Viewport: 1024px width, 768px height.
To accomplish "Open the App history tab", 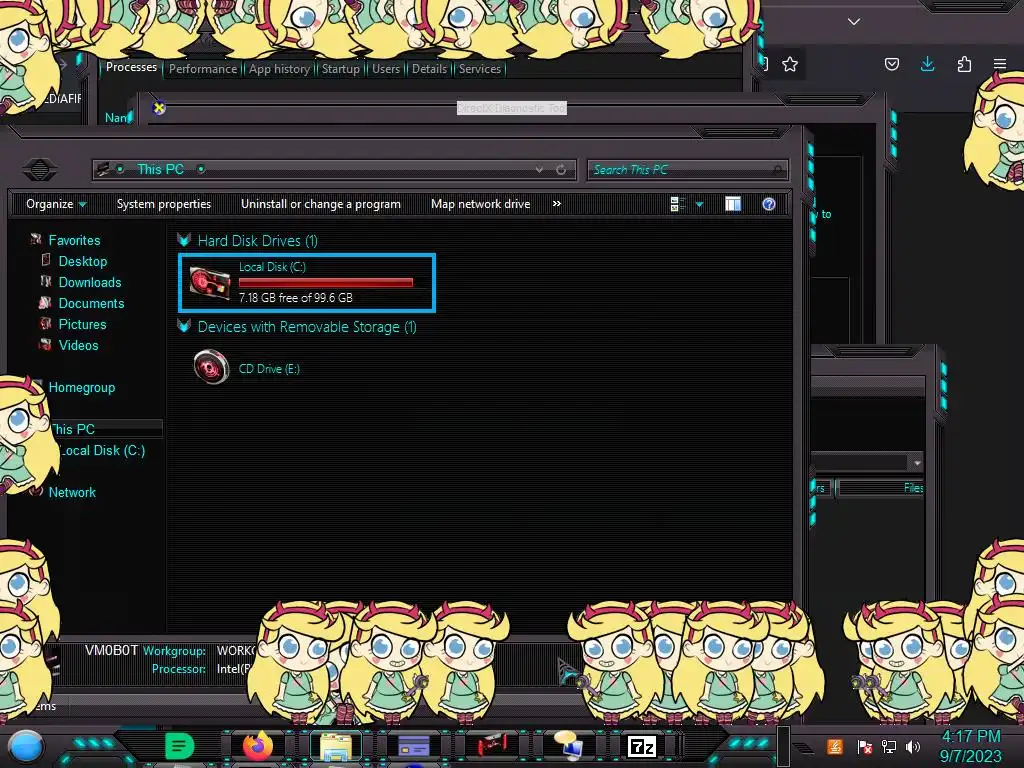I will tap(280, 69).
